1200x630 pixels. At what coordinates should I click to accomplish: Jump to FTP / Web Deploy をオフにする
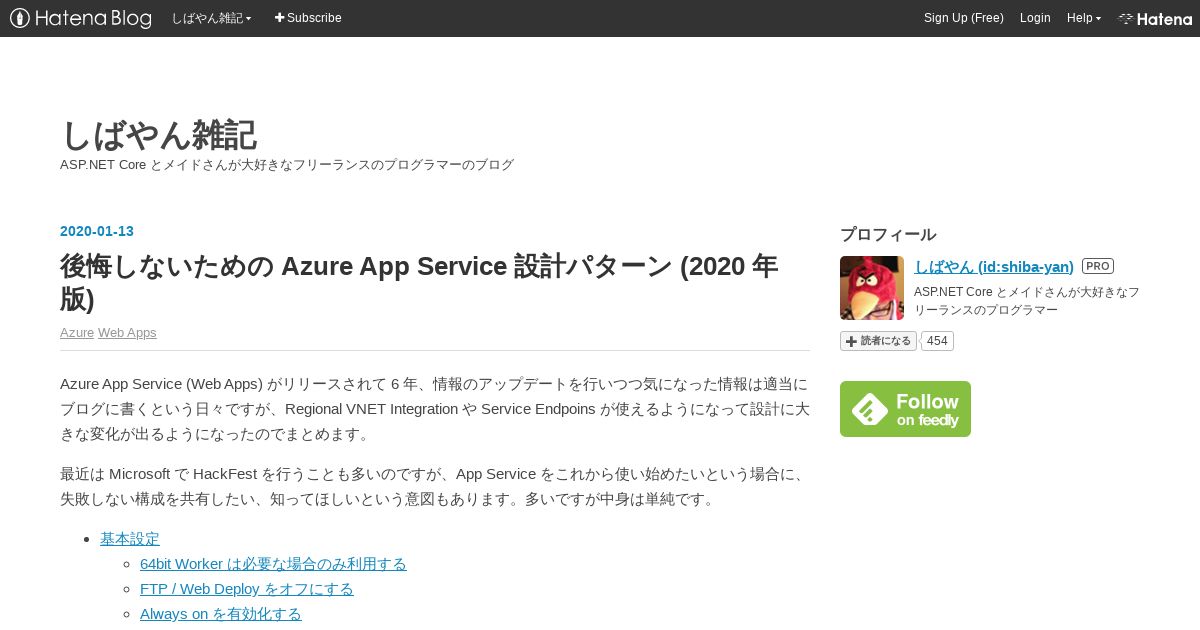coord(247,588)
